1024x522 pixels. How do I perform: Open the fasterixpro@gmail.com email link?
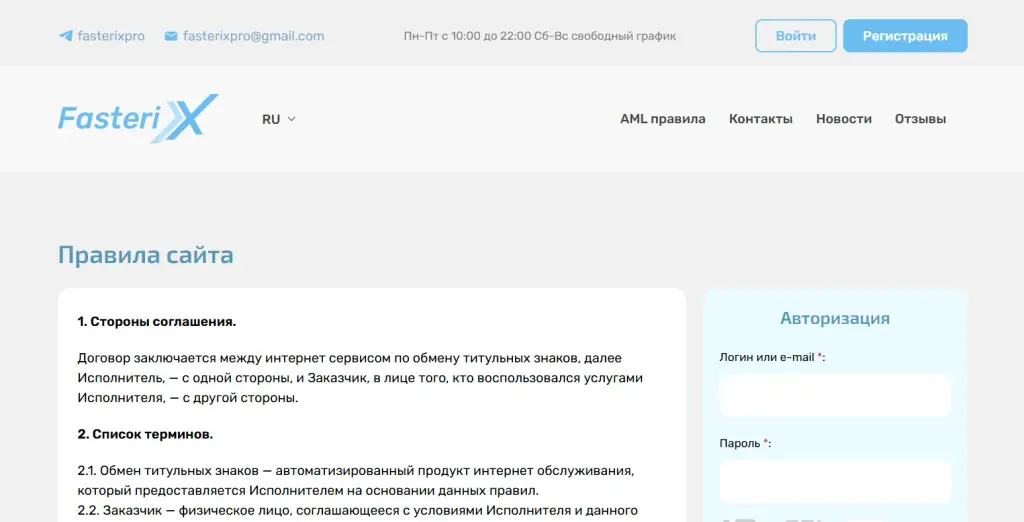coord(244,36)
